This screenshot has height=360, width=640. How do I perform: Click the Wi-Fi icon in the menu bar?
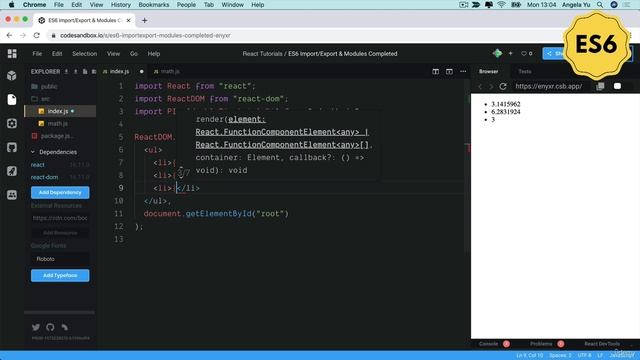[502, 5]
